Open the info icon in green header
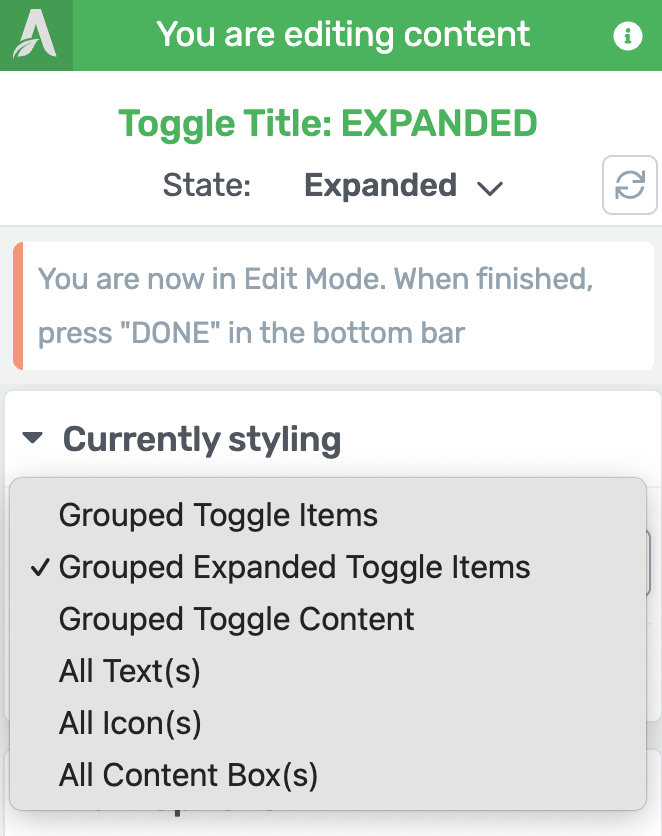Viewport: 662px width, 836px height. [x=627, y=36]
